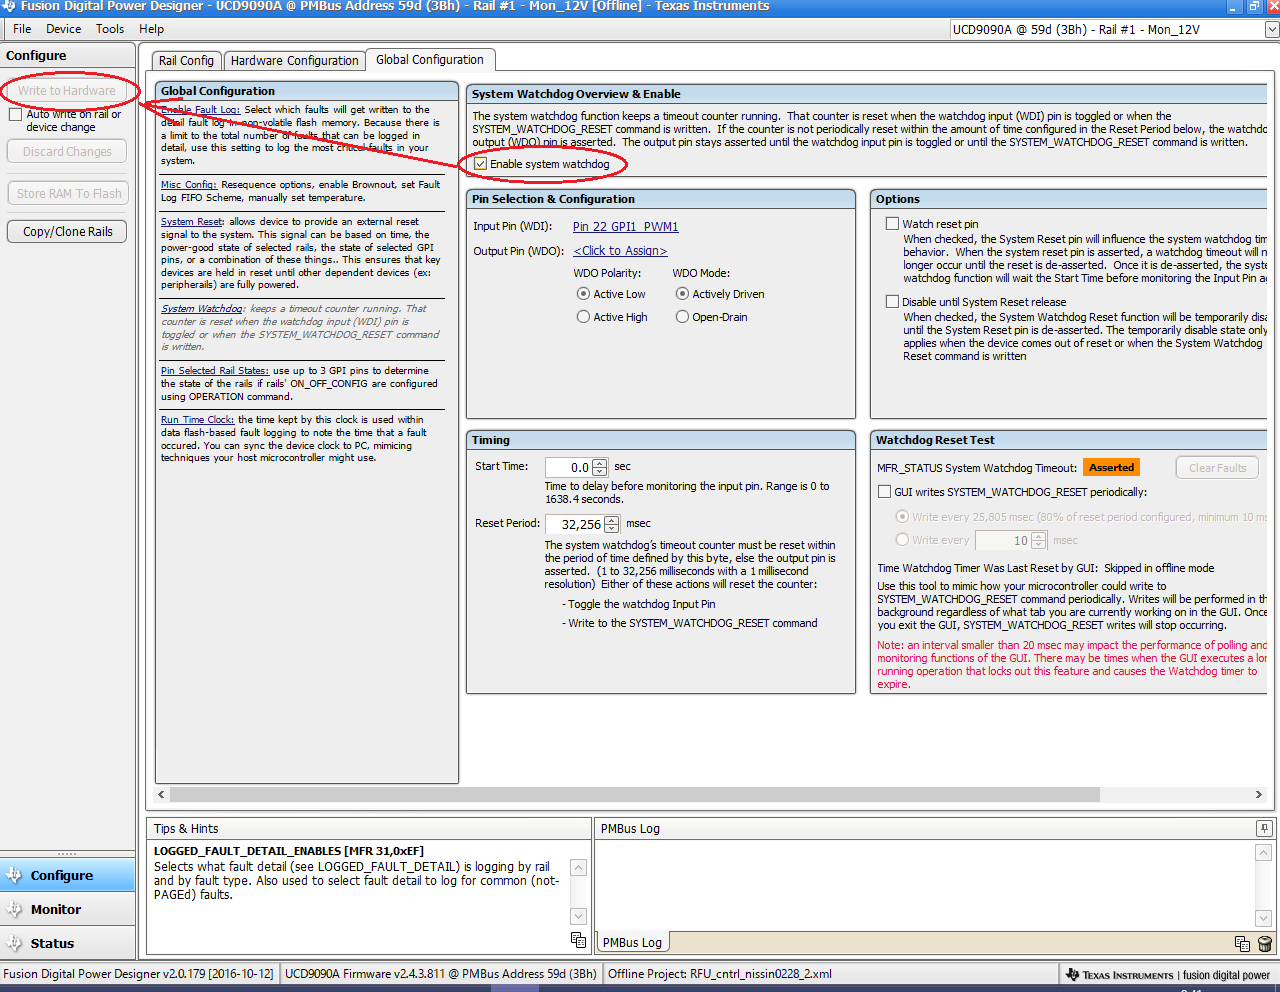Click the Tips & Hints scroll up arrow
The image size is (1280, 992).
click(578, 867)
